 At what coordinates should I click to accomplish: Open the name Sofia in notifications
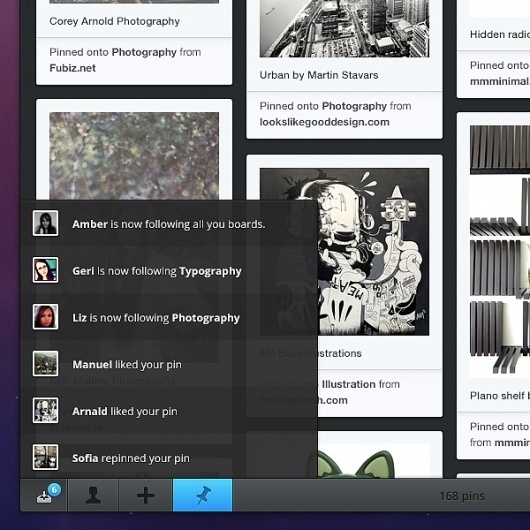85,458
